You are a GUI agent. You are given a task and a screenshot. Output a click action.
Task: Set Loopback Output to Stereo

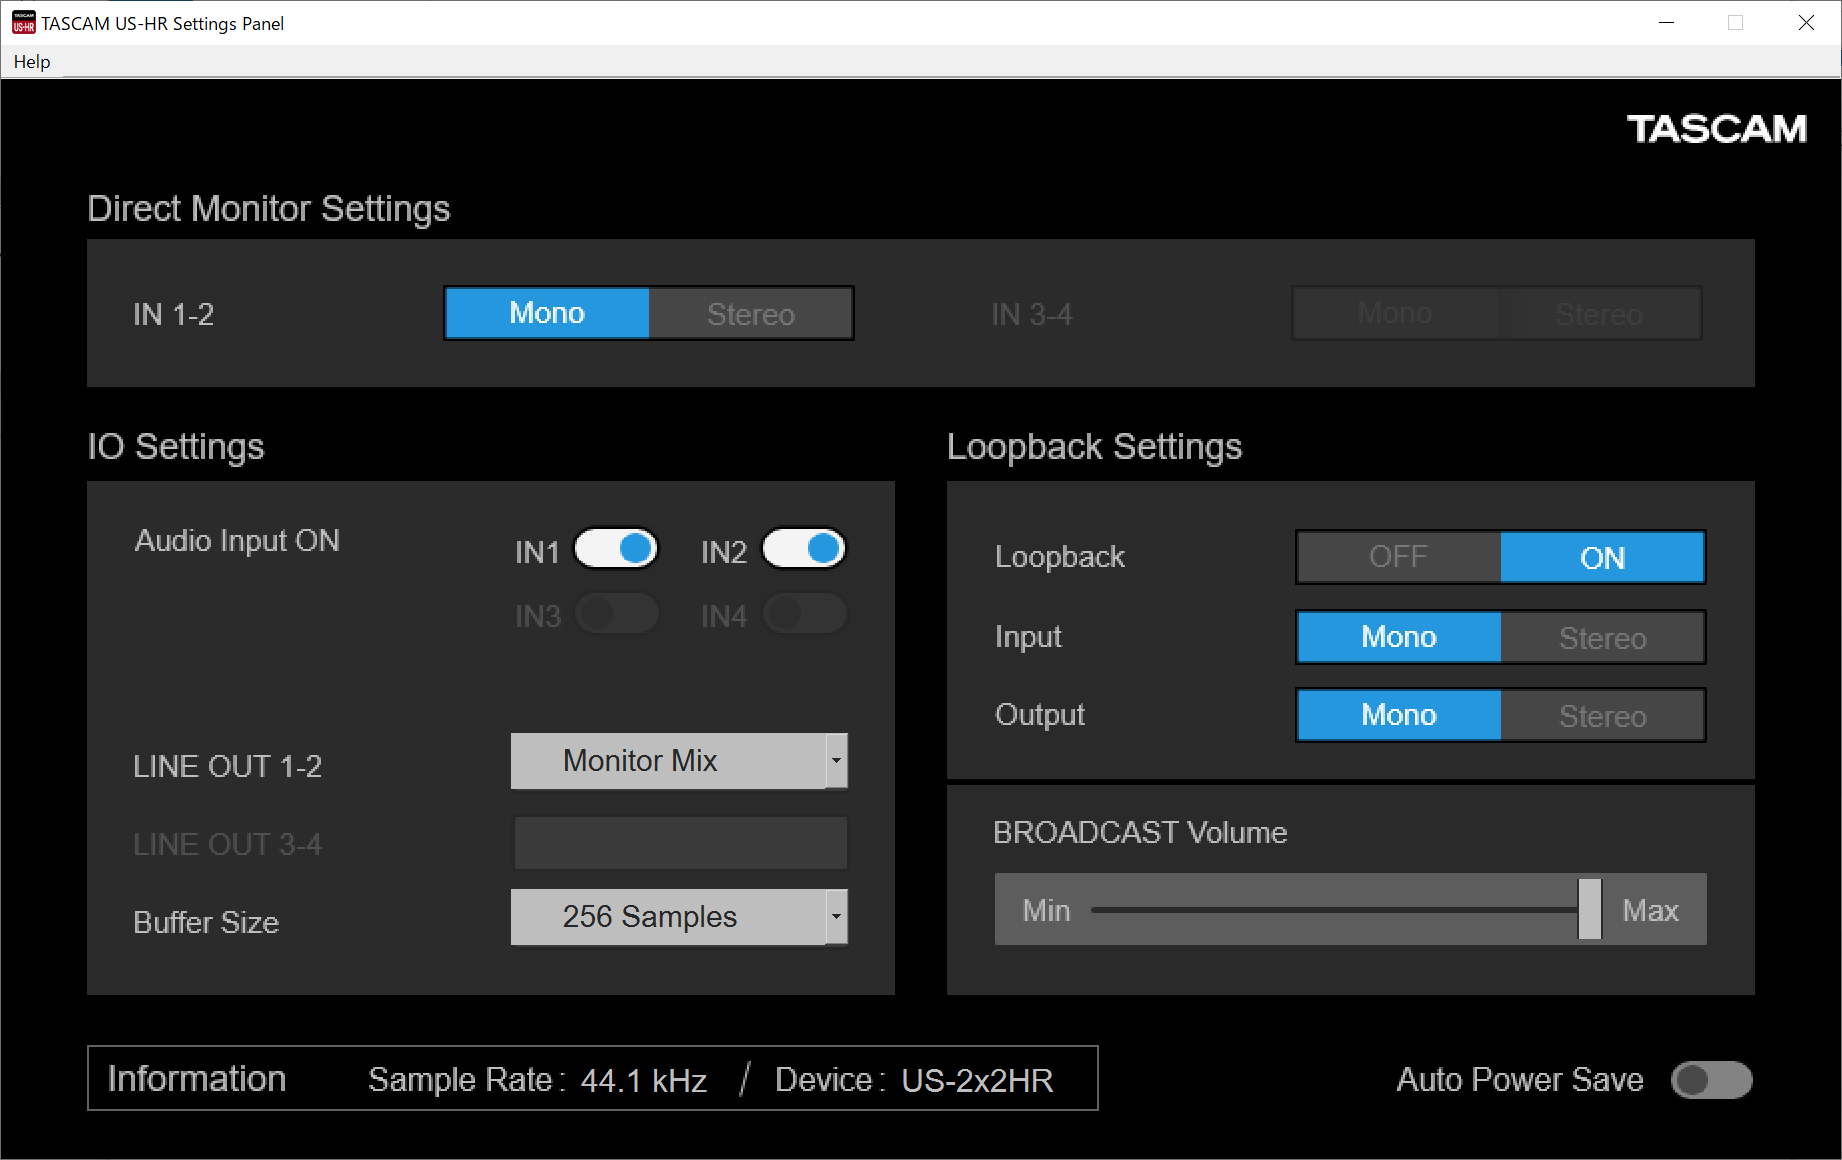point(1602,715)
